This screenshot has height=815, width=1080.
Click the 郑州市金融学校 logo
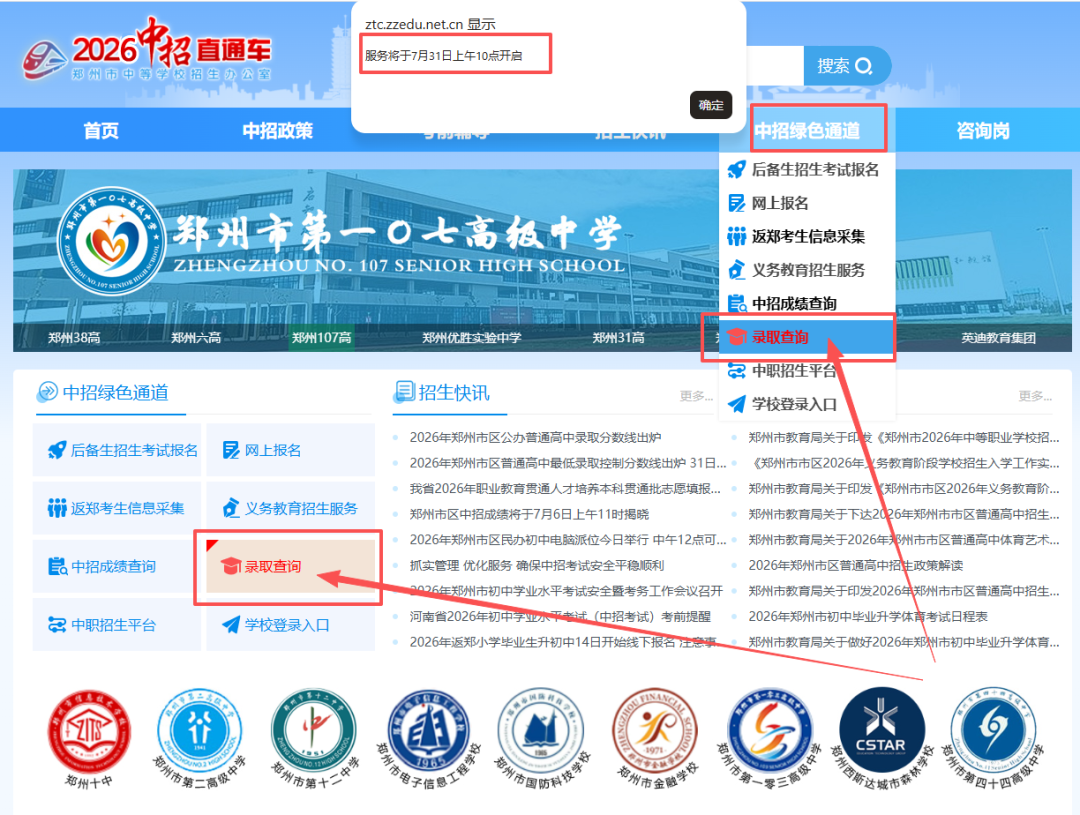click(654, 738)
